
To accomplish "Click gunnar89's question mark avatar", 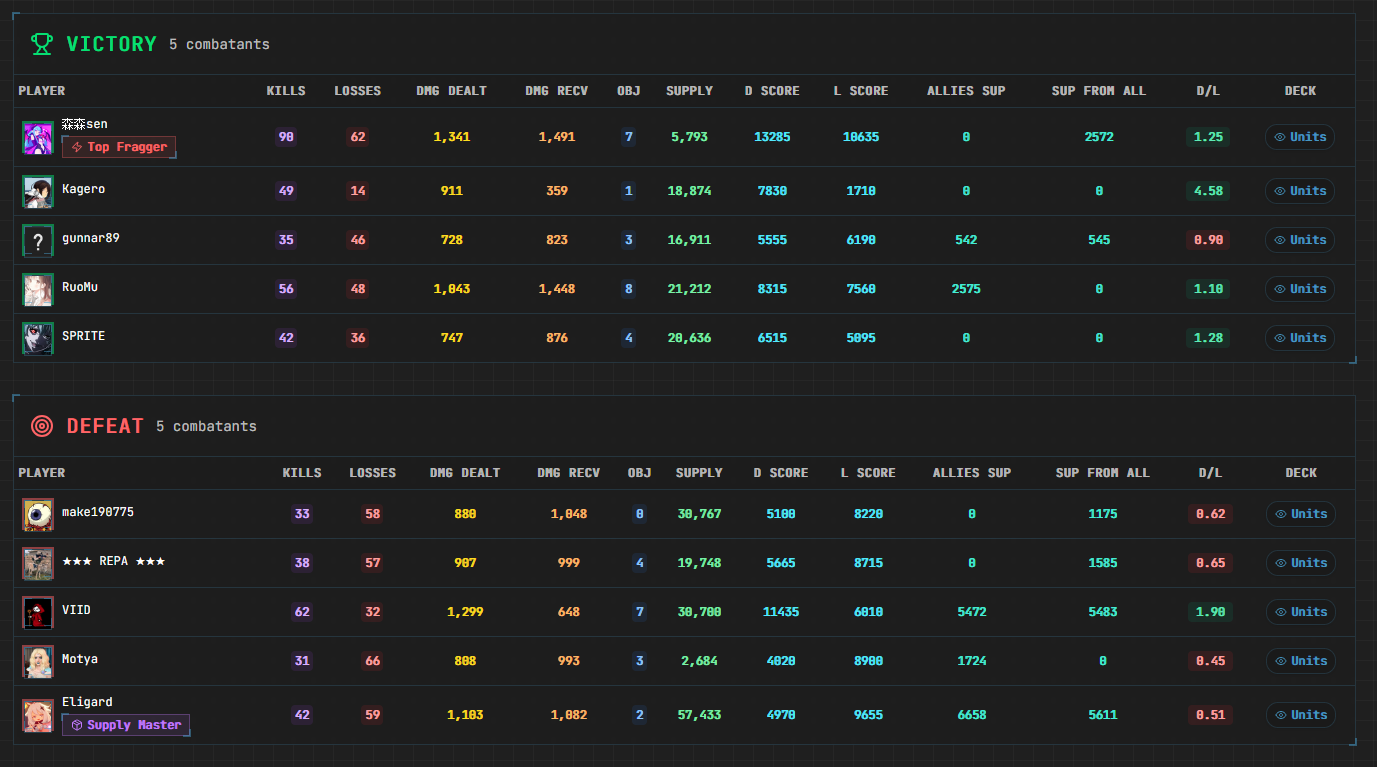I will pyautogui.click(x=38, y=241).
